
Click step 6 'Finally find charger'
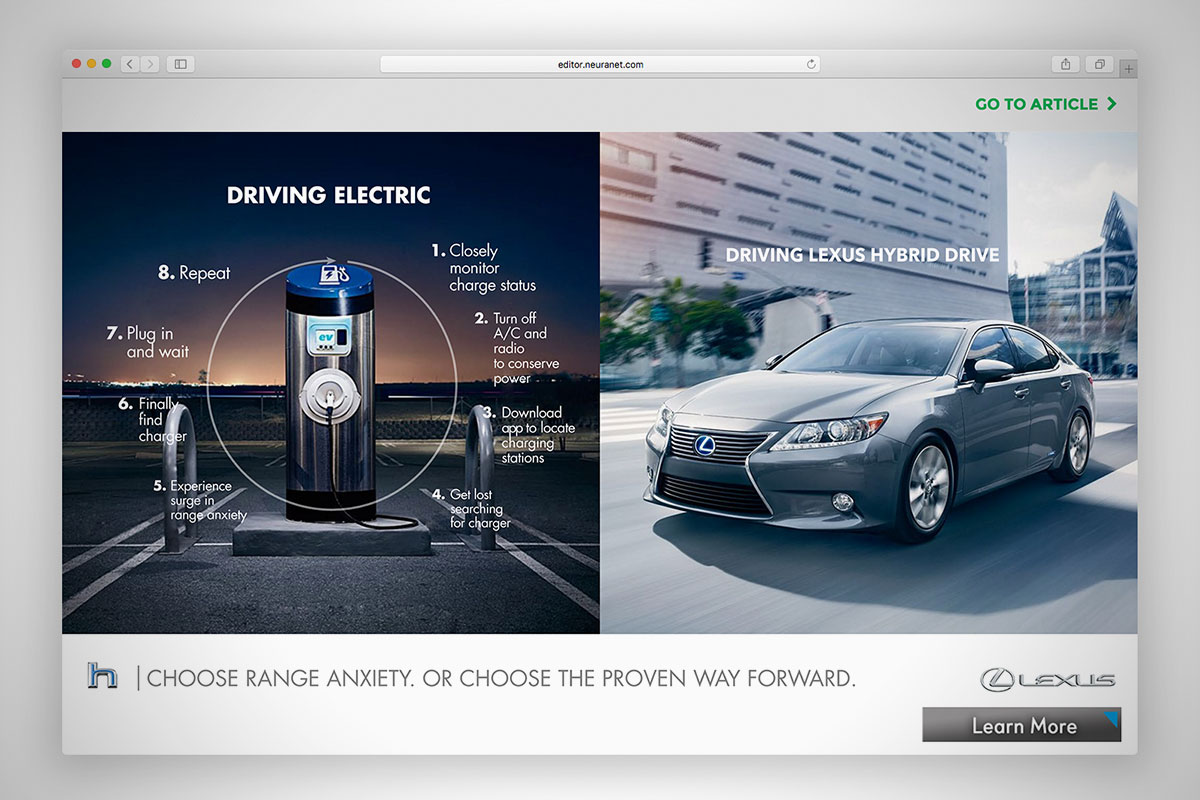pyautogui.click(x=152, y=419)
